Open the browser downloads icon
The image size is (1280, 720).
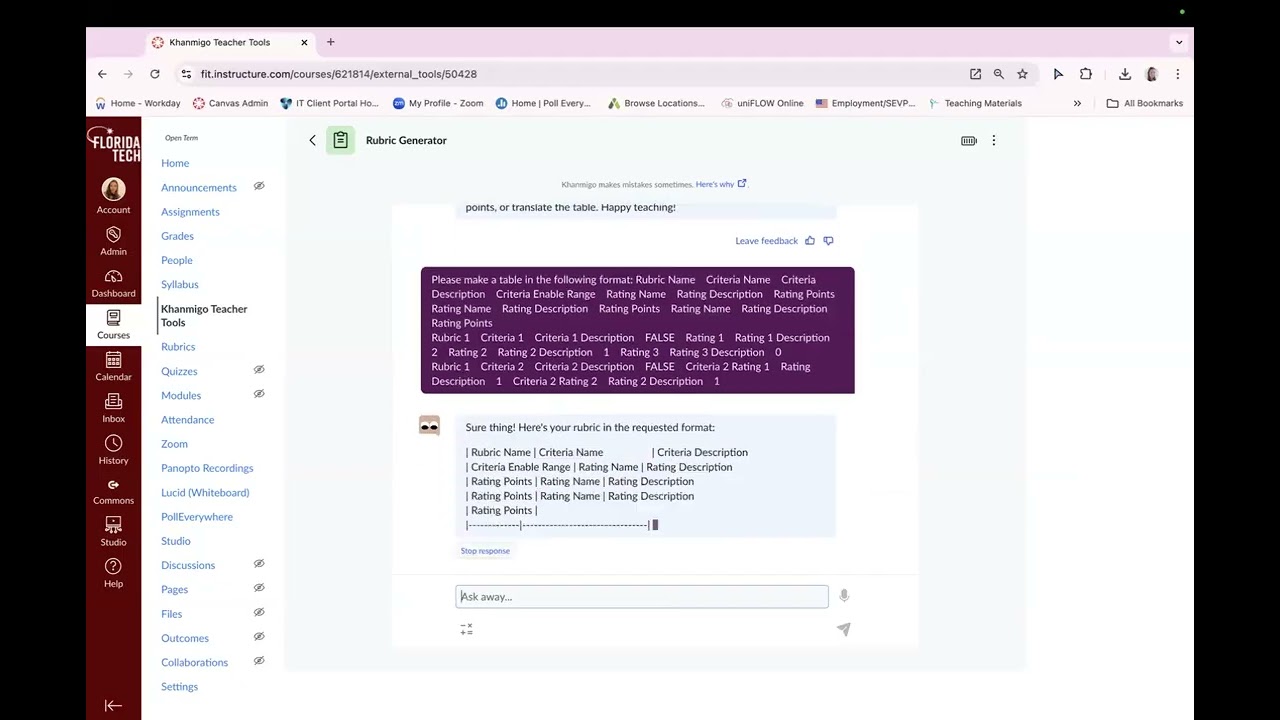[x=1125, y=74]
